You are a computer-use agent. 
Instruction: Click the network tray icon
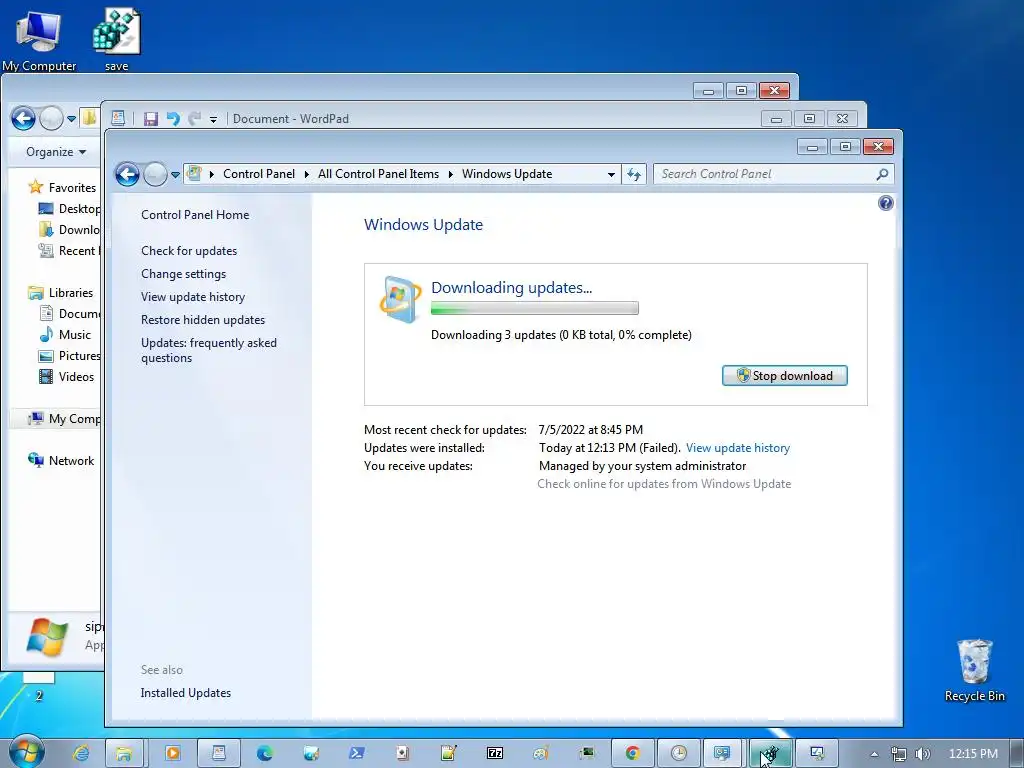point(899,754)
